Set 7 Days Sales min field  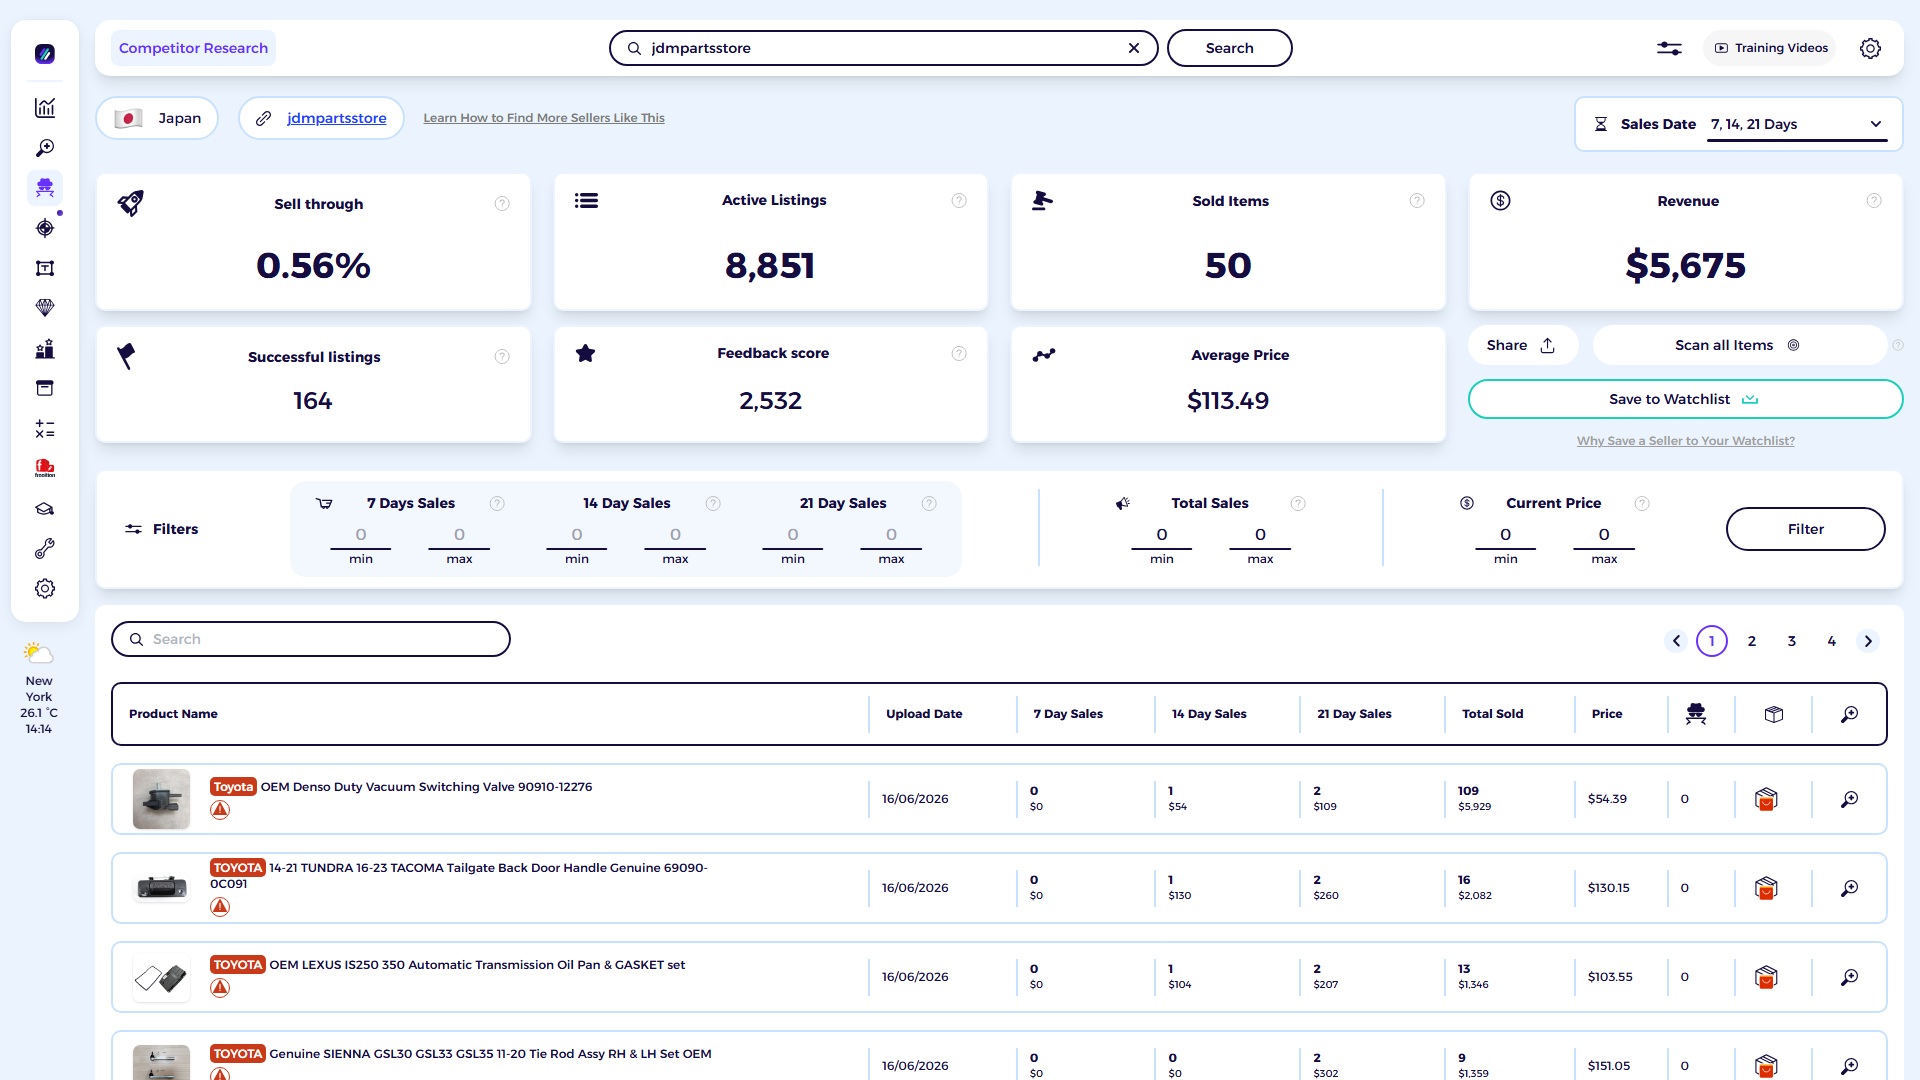tap(361, 535)
